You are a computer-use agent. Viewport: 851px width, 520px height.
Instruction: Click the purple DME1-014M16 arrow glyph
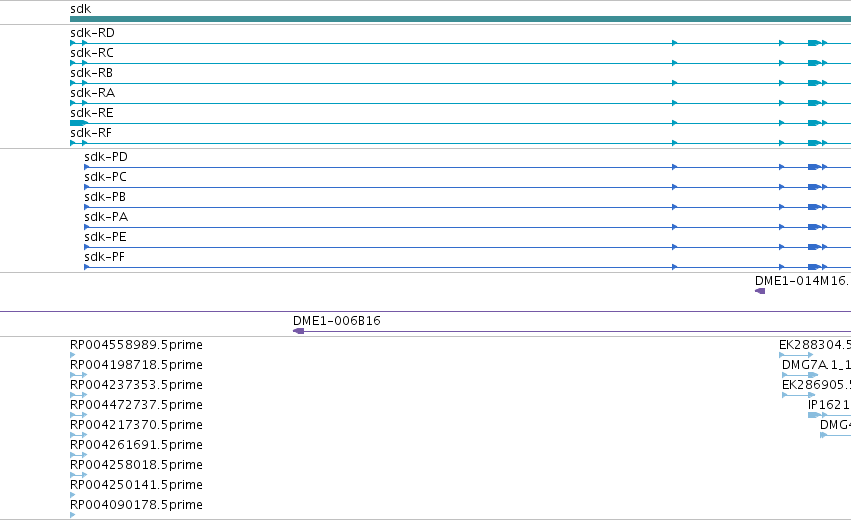[x=760, y=291]
